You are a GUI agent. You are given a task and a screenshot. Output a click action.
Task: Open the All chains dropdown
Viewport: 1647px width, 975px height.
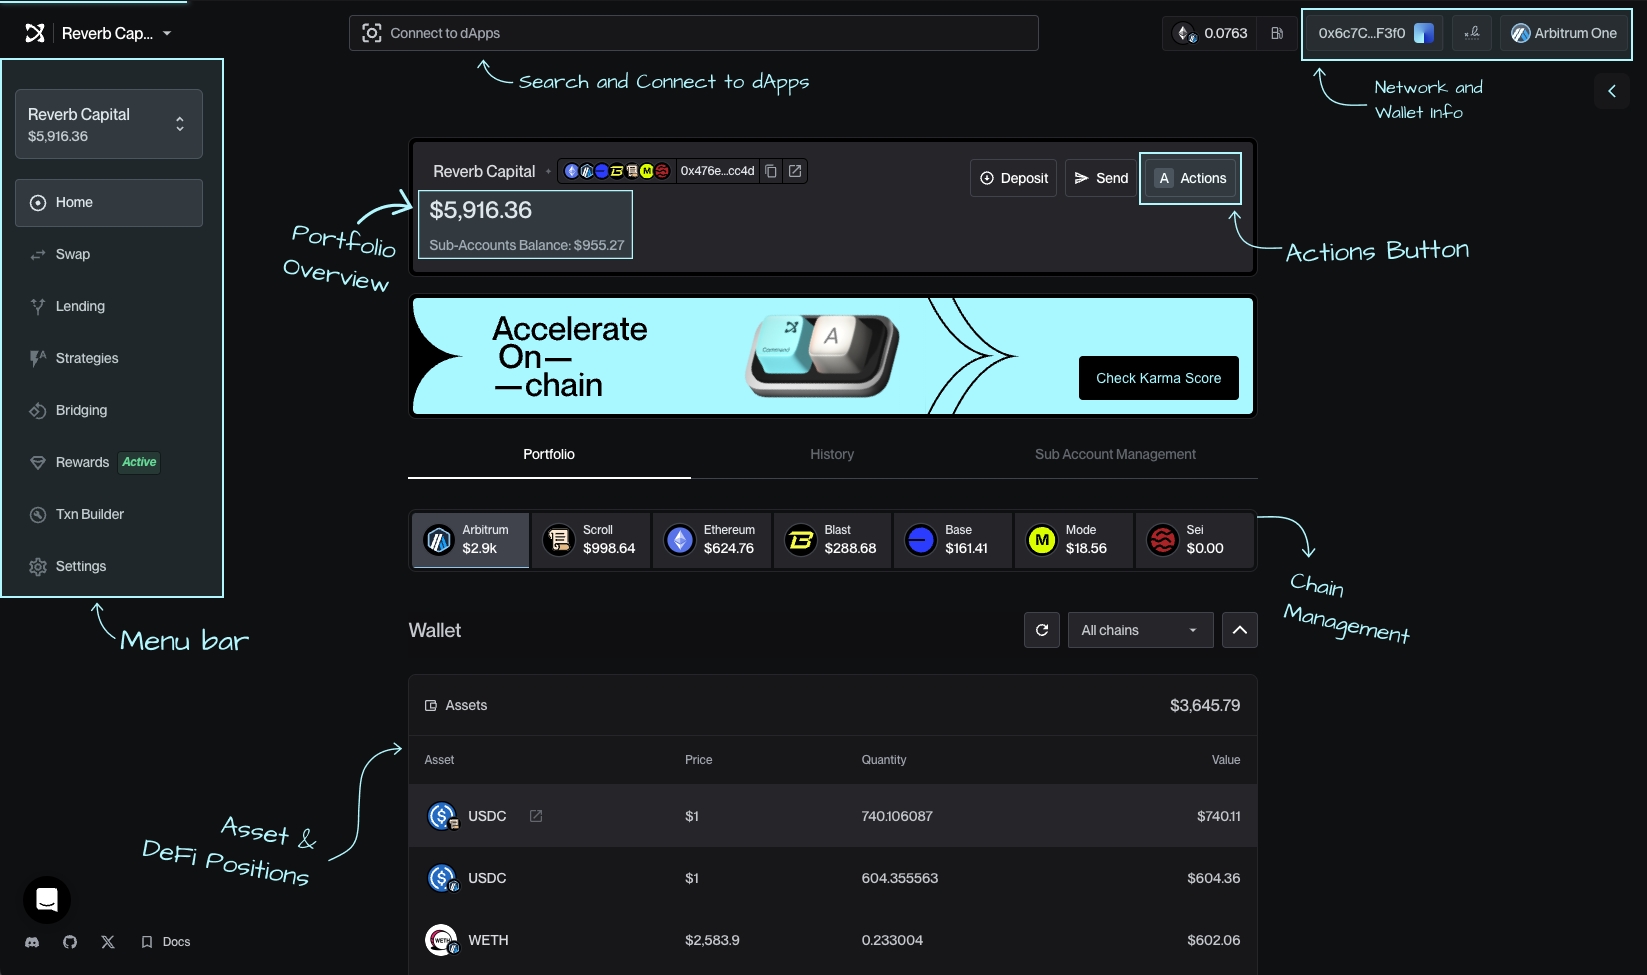[1139, 630]
